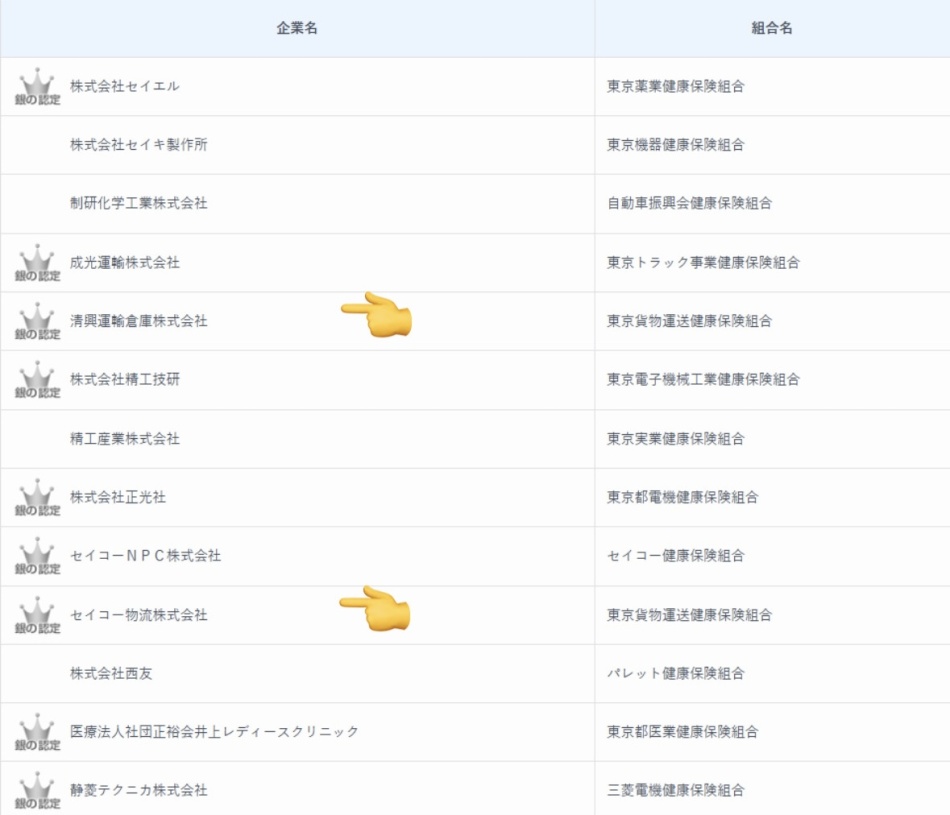Select company name セイコー物流株式会社
This screenshot has height=815, width=950.
pyautogui.click(x=139, y=614)
